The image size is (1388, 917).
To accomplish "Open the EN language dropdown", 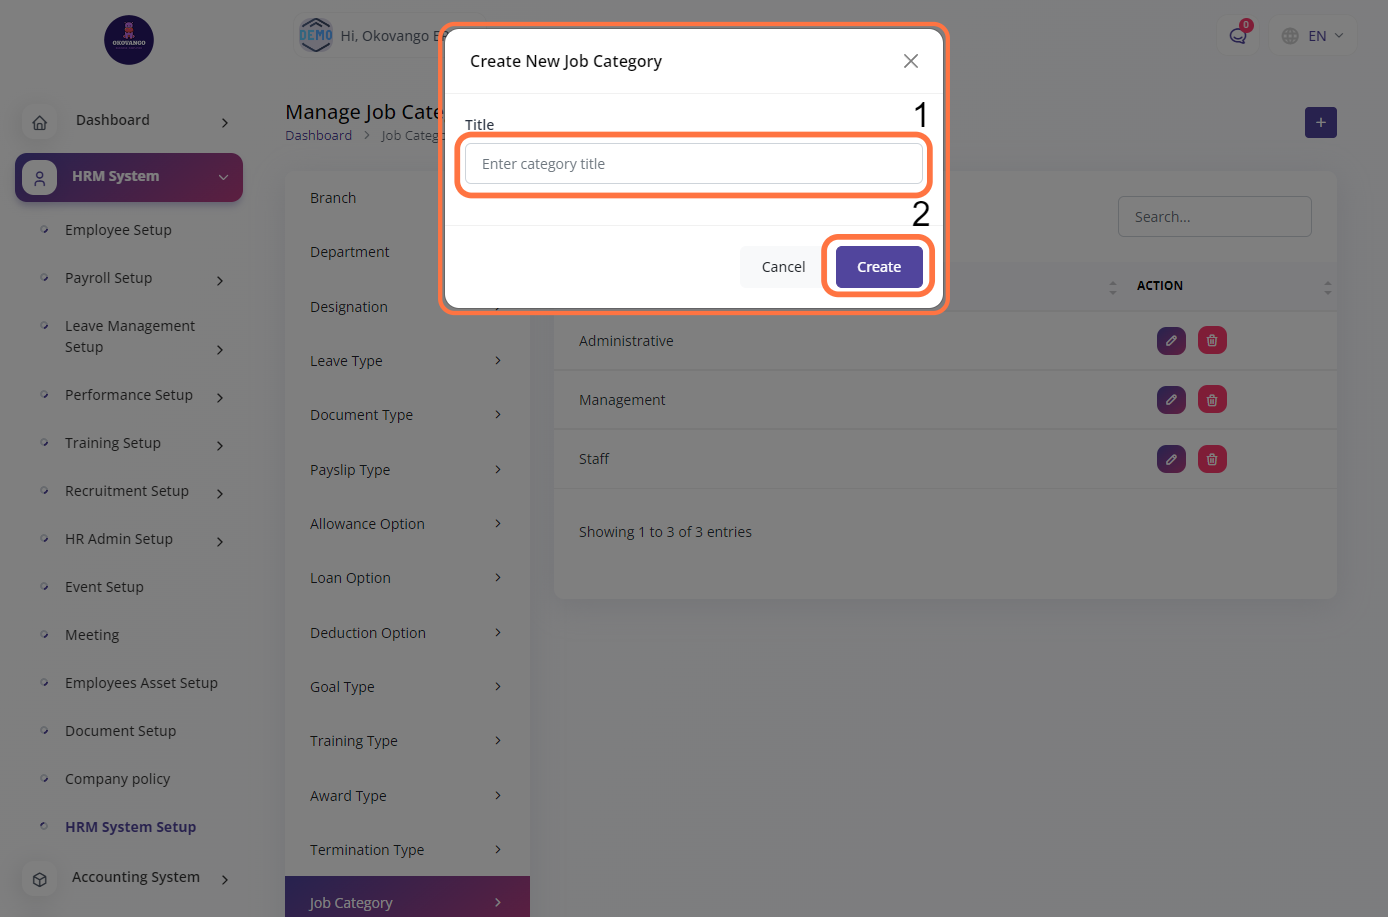I will click(1314, 36).
